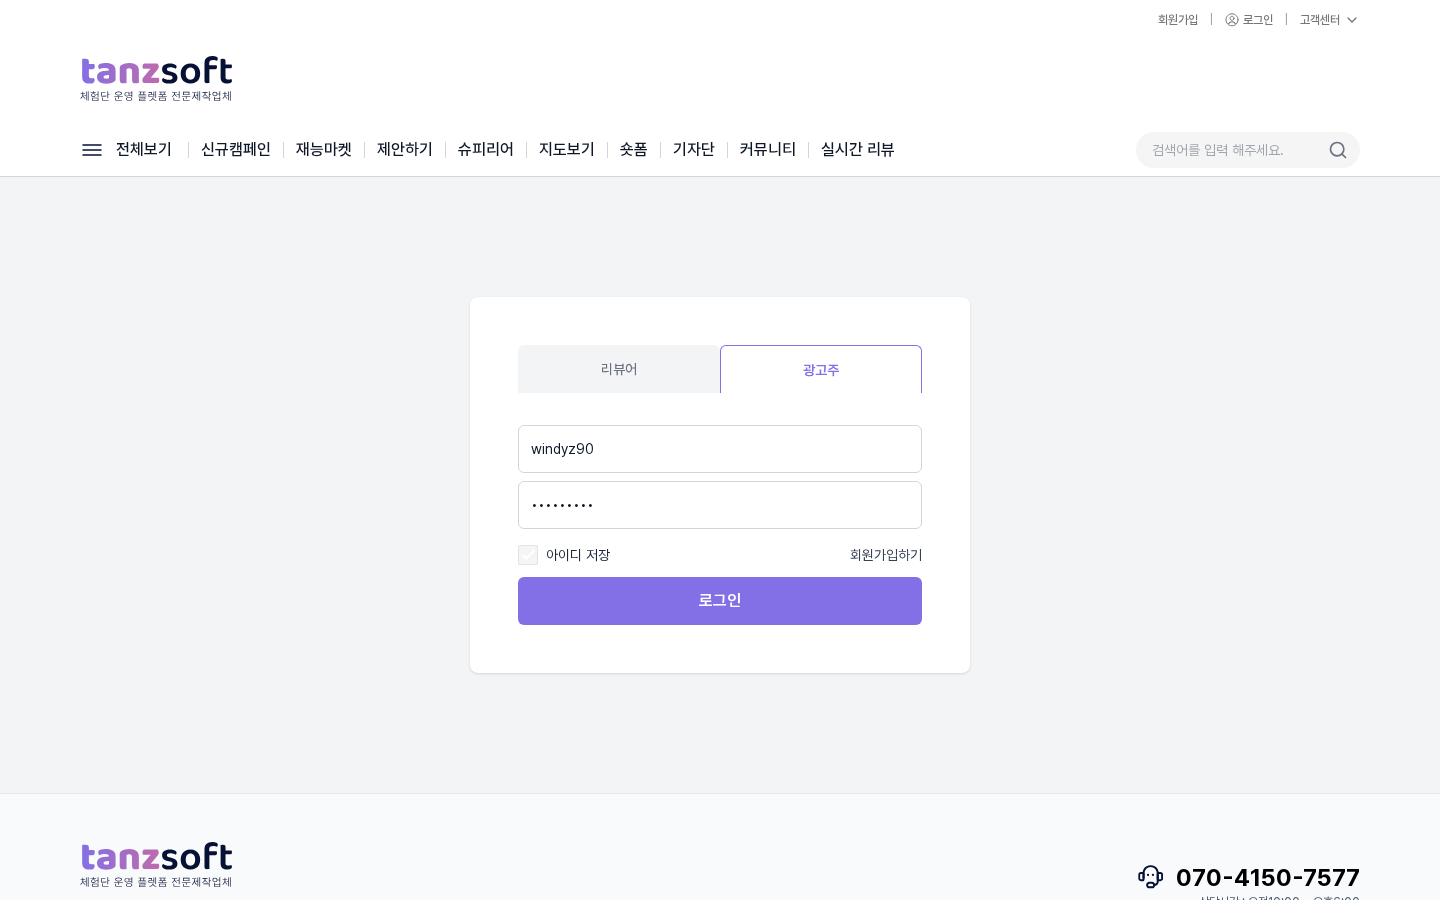Click the 회원가입하기 link

click(x=886, y=555)
